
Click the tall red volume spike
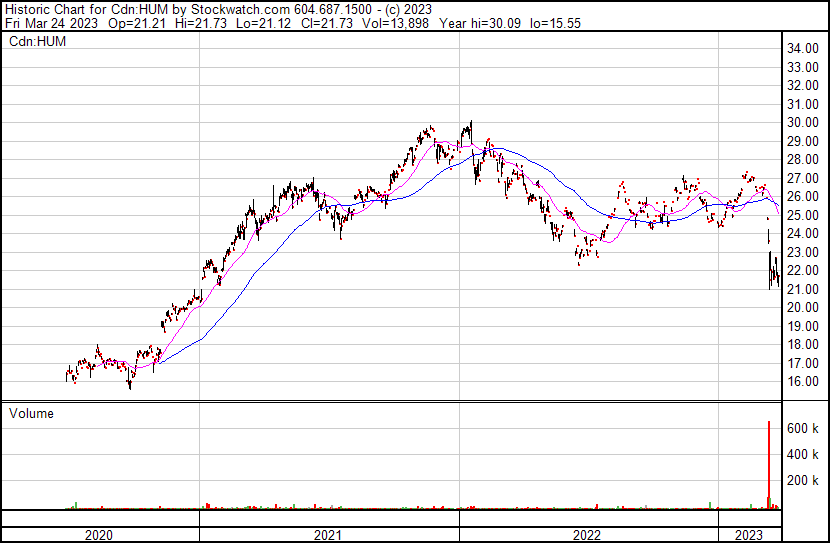click(768, 460)
